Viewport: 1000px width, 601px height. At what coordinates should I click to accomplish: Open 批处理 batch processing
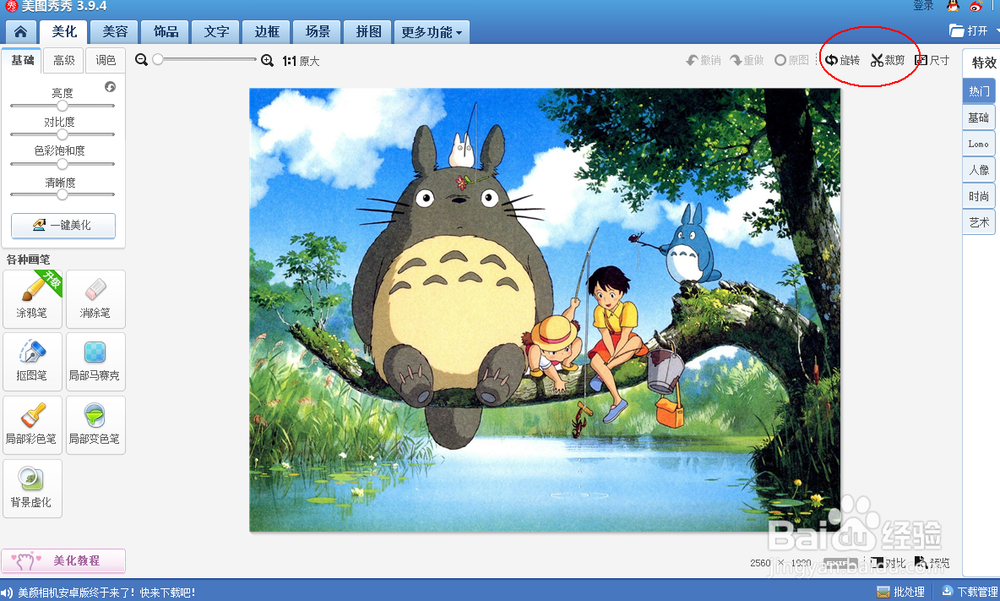point(901,592)
